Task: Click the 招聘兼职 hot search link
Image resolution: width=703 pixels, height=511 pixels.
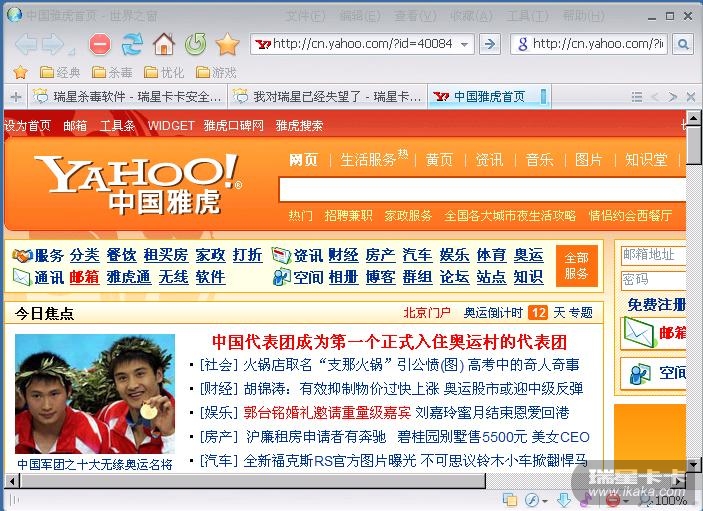Action: coord(348,216)
